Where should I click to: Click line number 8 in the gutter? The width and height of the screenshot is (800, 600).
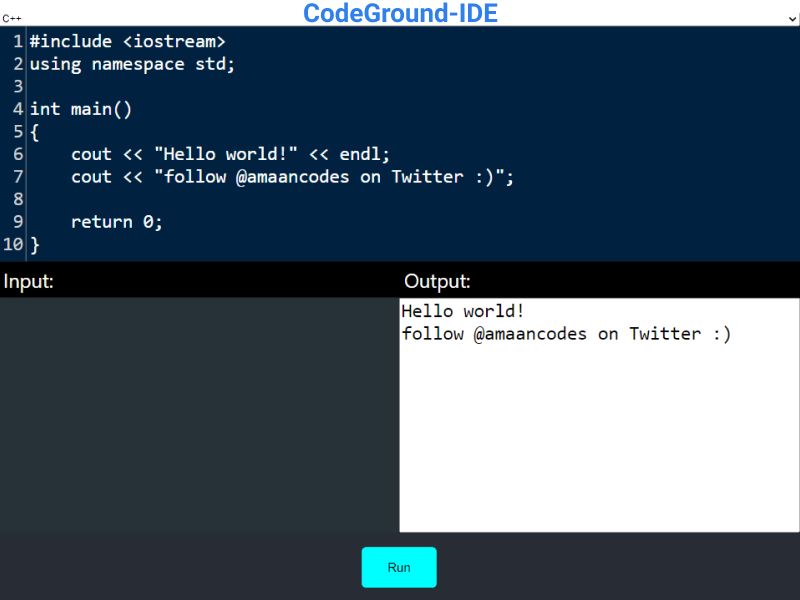tap(18, 199)
